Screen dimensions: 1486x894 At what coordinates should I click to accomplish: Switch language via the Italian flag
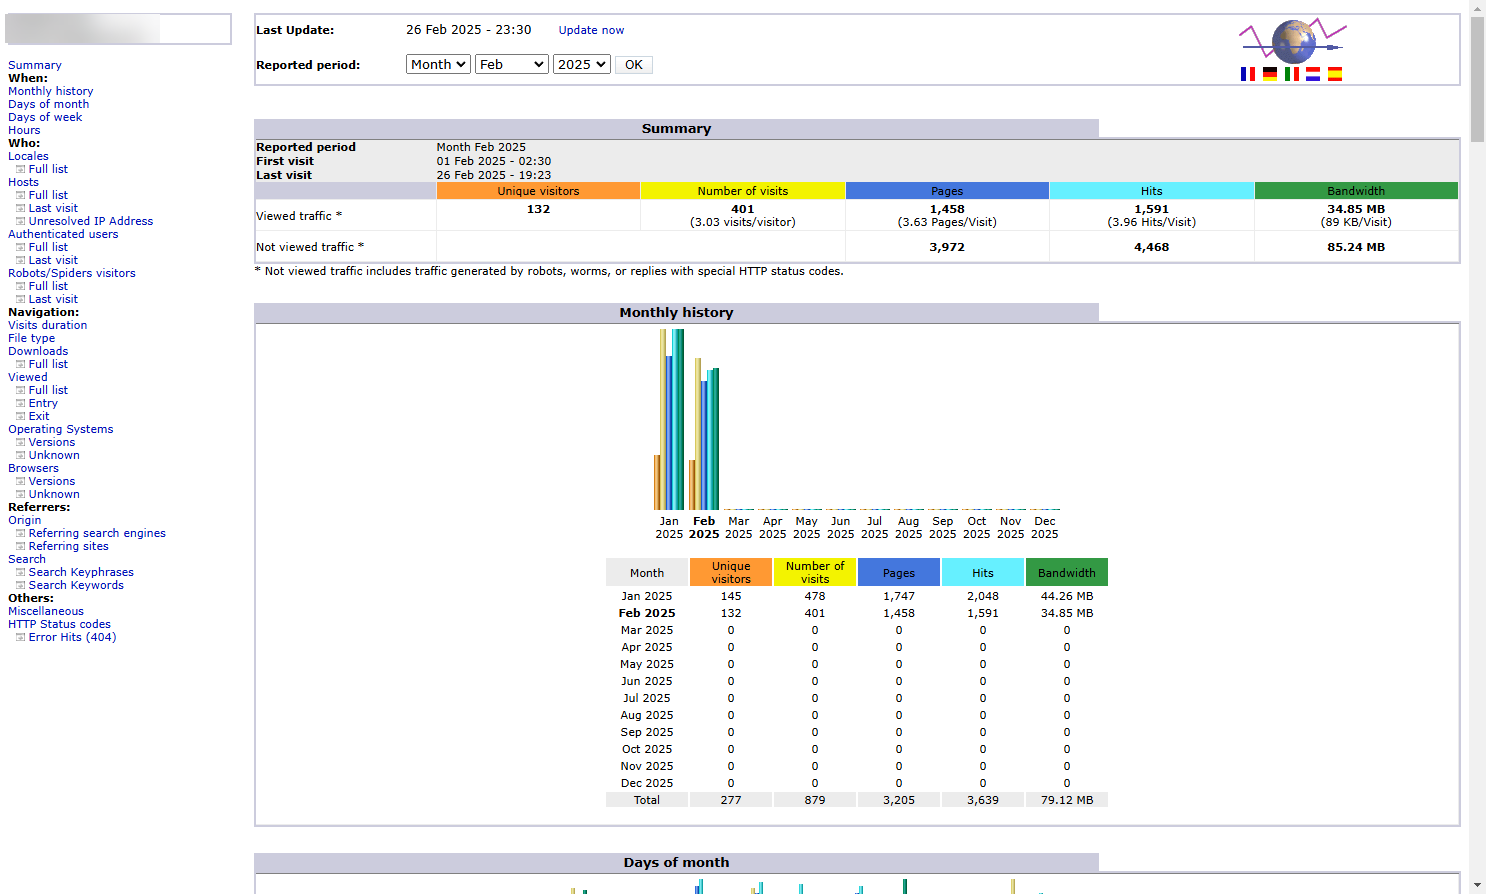(x=1291, y=74)
